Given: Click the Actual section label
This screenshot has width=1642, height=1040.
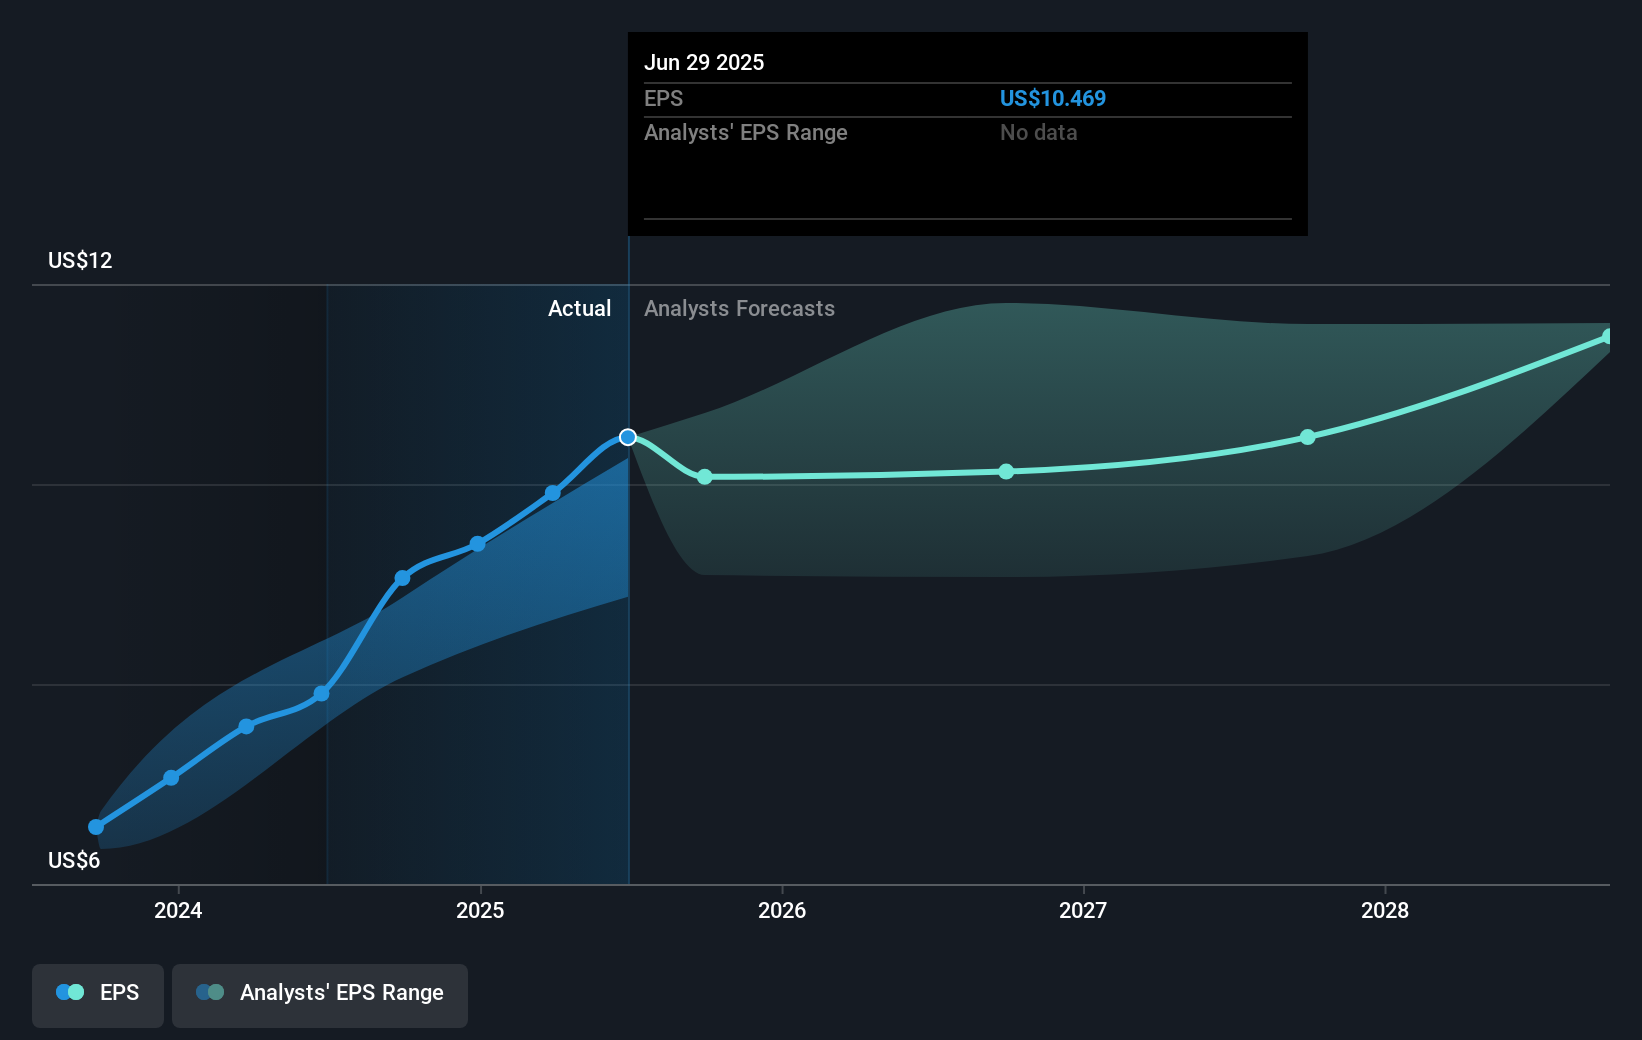Looking at the screenshot, I should click(x=579, y=309).
